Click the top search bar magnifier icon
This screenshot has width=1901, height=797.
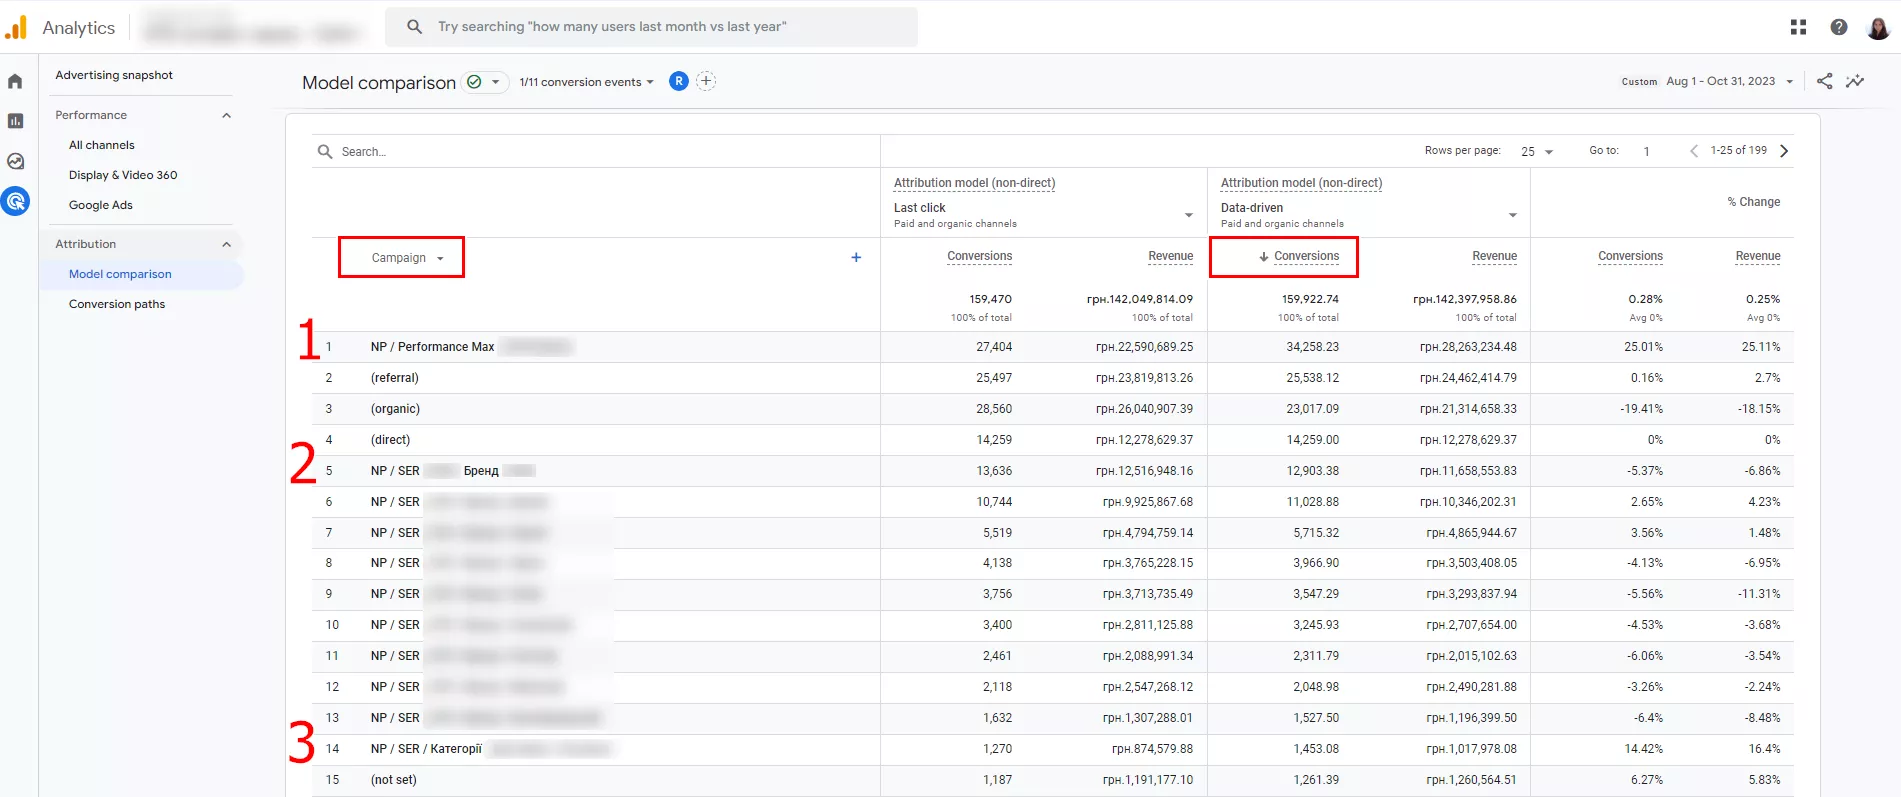414,27
